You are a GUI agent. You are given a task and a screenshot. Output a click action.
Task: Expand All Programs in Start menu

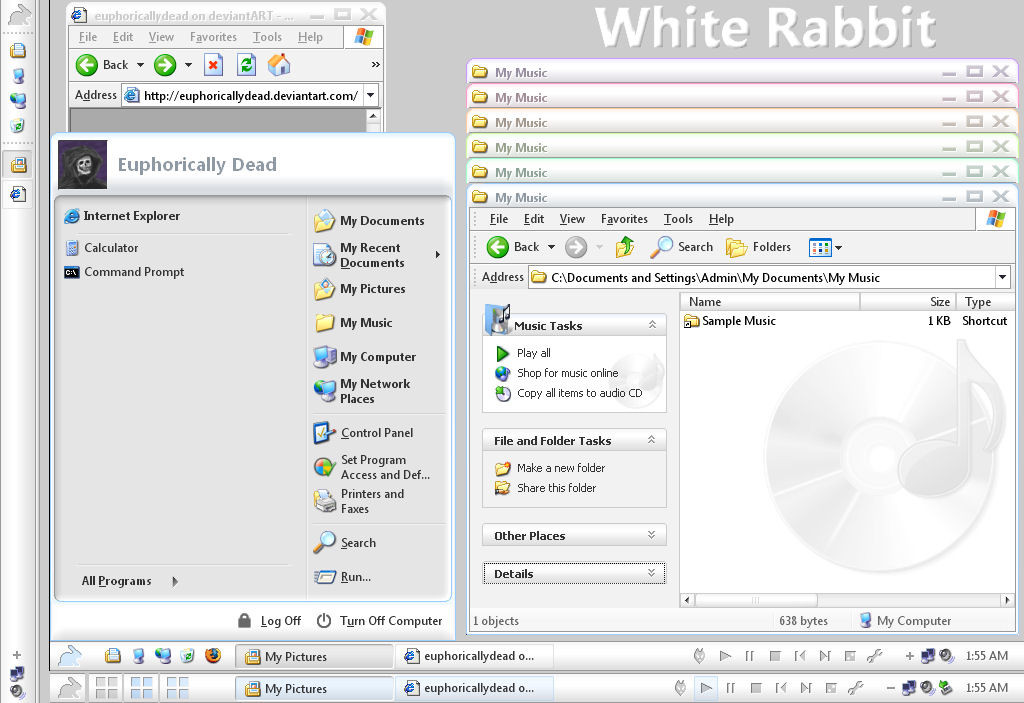(x=129, y=581)
